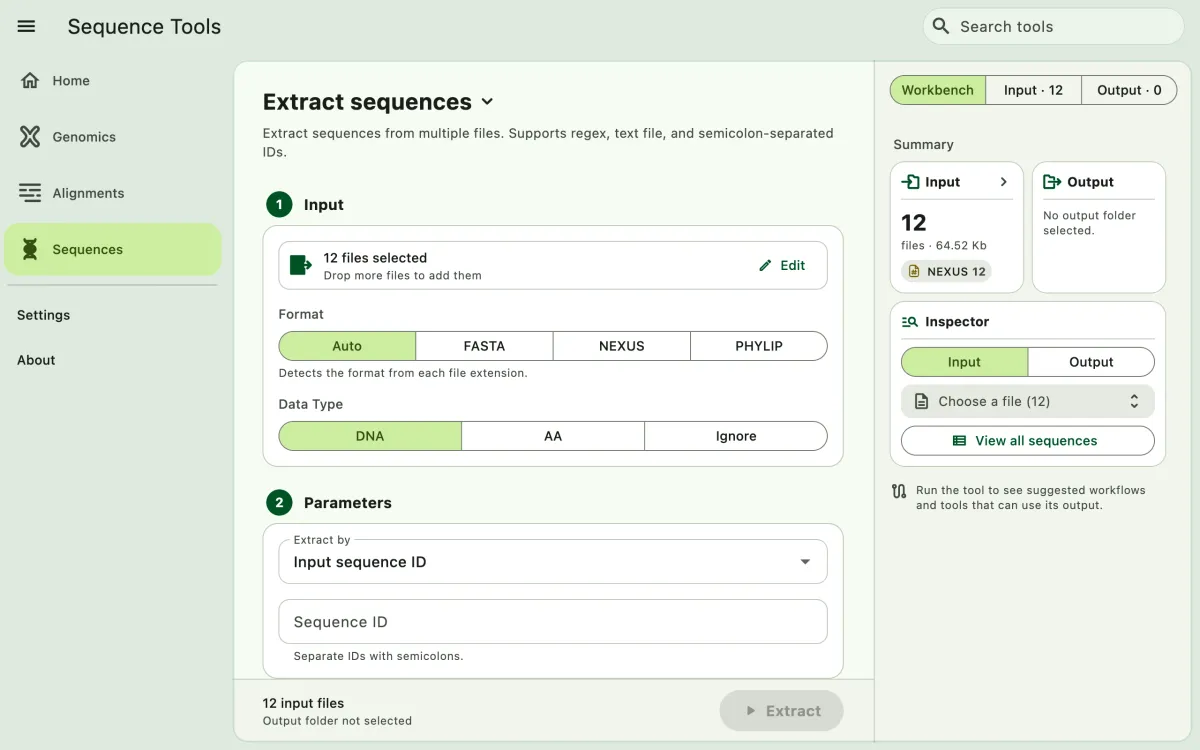Screen dimensions: 1200x750
Task: Click the Sequence Tools title
Action: coord(144,27)
